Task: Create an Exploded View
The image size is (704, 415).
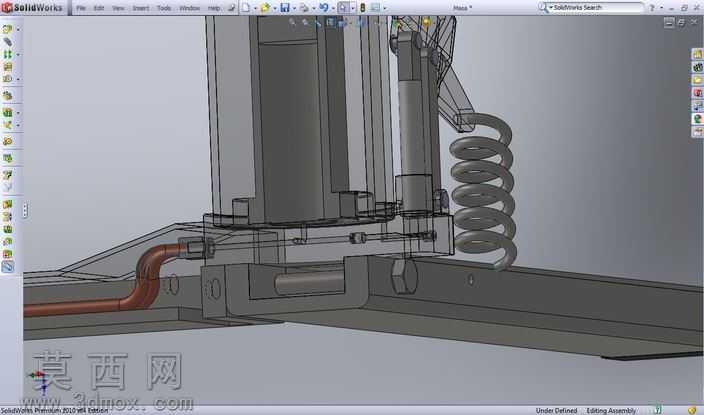Action: [x=7, y=175]
